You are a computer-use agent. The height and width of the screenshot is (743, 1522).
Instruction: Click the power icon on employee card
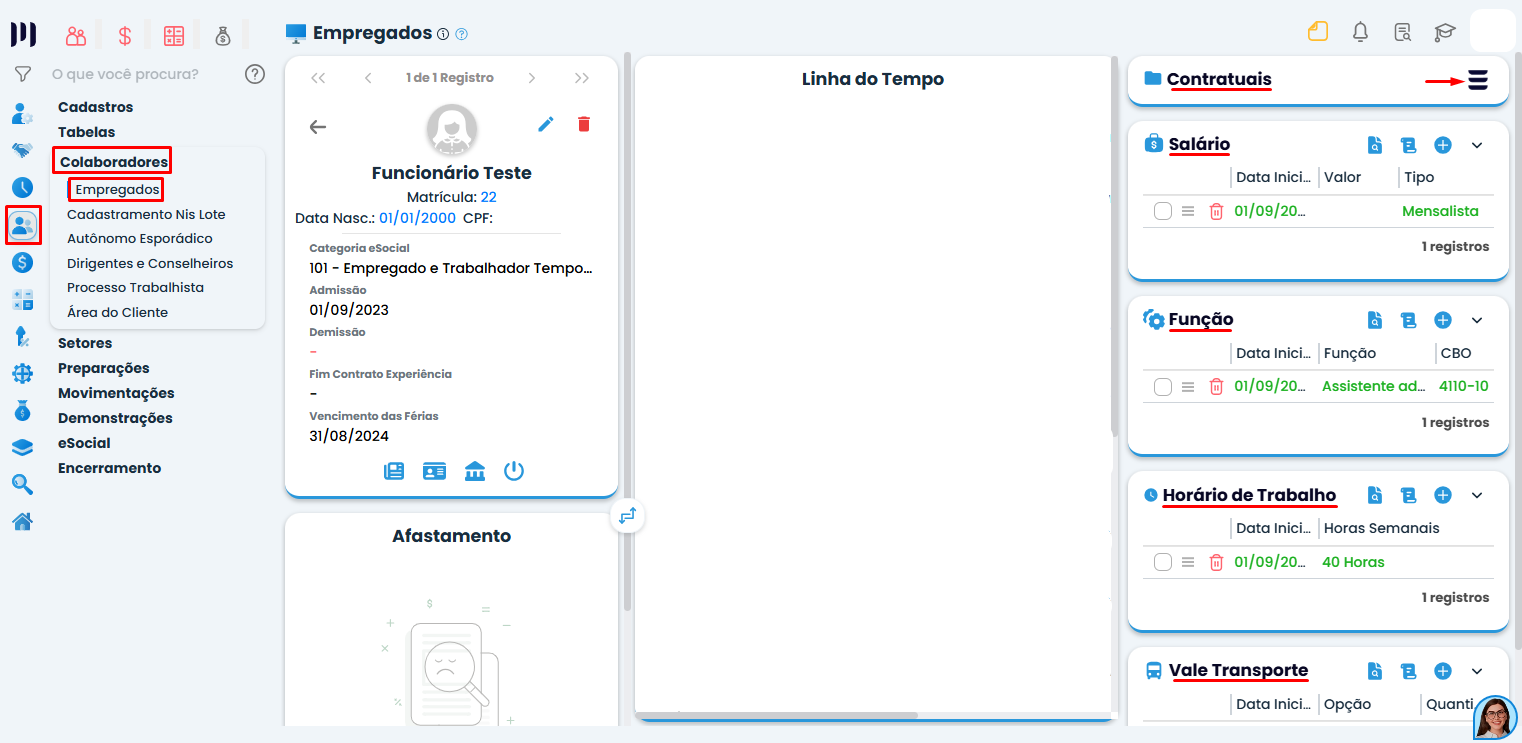click(x=514, y=471)
